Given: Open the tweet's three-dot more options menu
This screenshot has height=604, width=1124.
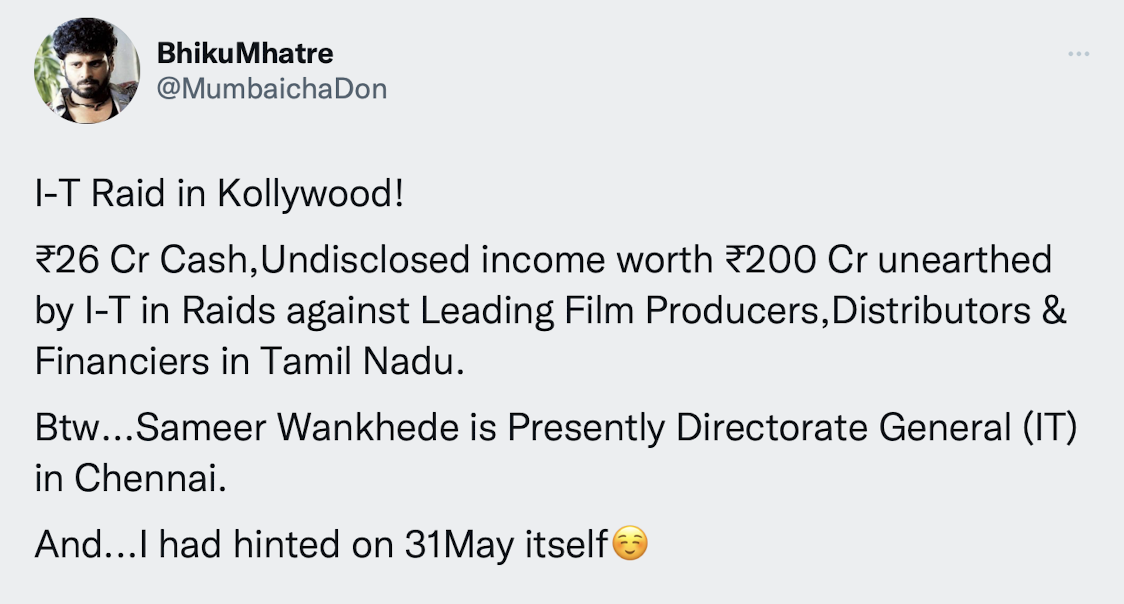Looking at the screenshot, I should 1078,54.
